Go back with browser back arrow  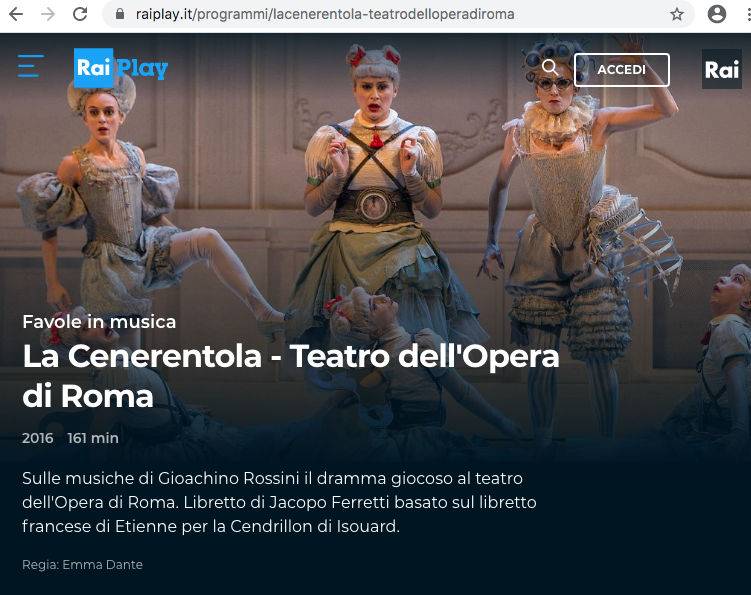16,14
